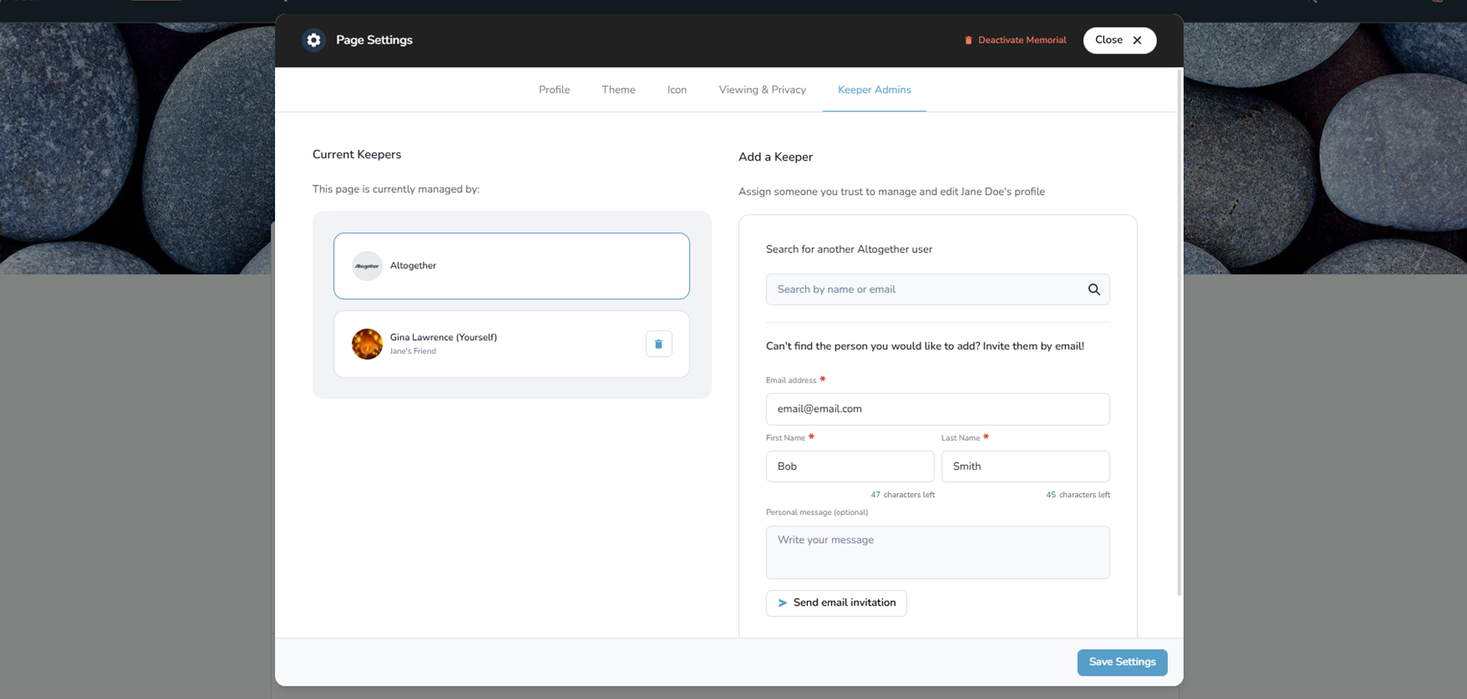This screenshot has height=699, width=1467.
Task: Select the First Name field containing Bob
Action: pyautogui.click(x=849, y=466)
